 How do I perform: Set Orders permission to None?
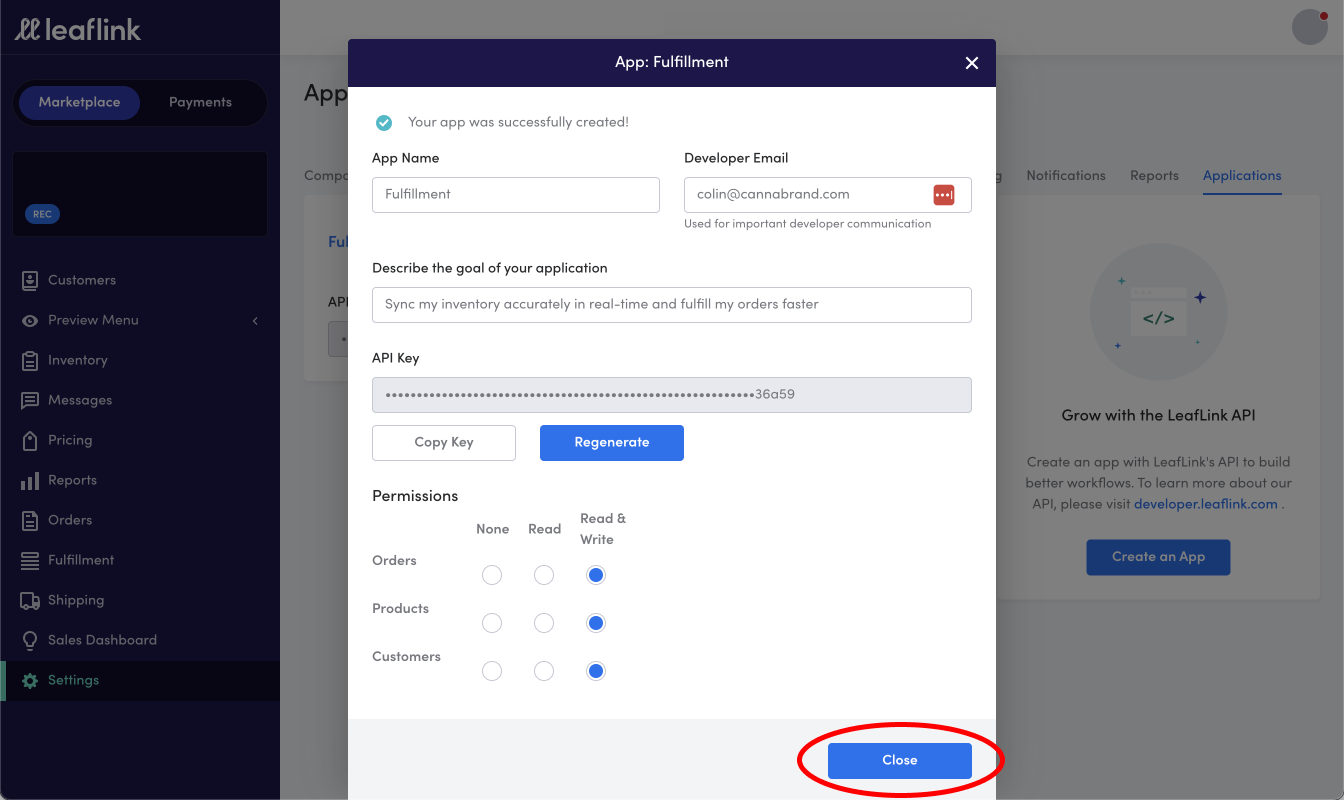[492, 575]
